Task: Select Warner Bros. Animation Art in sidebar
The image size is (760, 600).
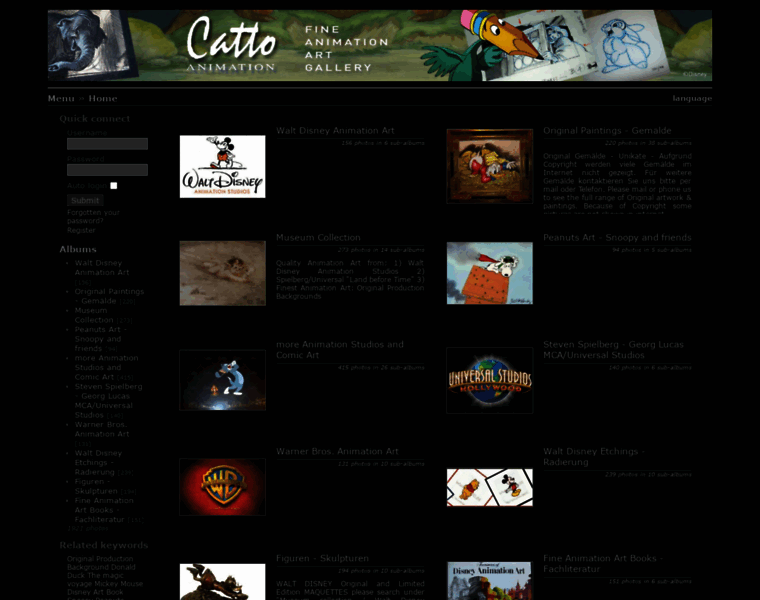Action: pos(102,429)
